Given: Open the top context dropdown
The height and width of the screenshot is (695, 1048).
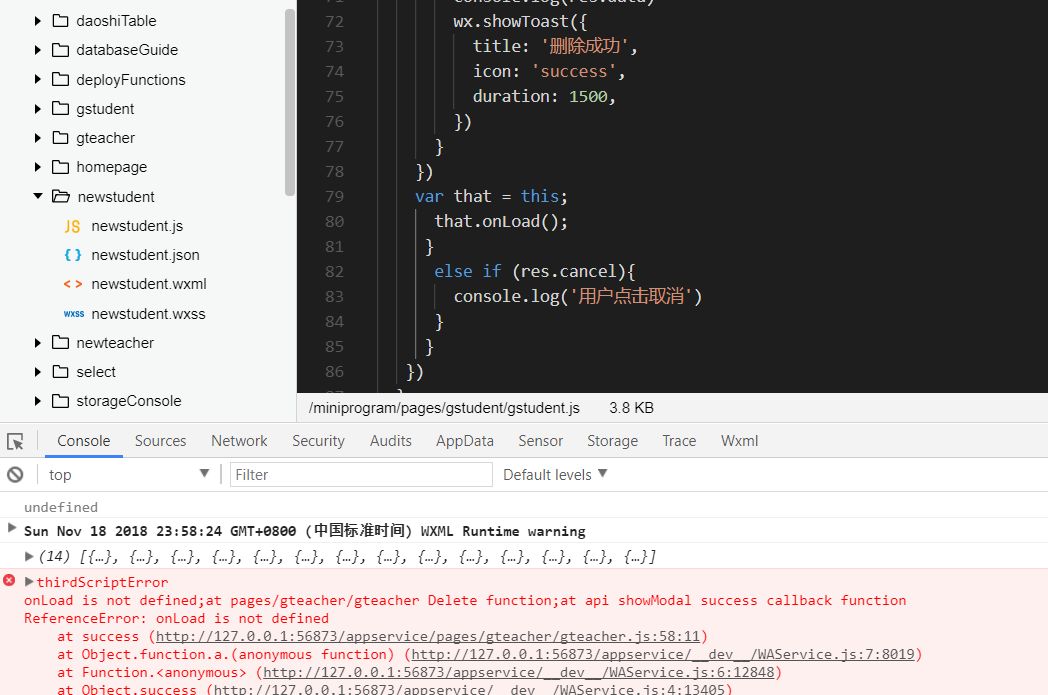Looking at the screenshot, I should coord(129,474).
